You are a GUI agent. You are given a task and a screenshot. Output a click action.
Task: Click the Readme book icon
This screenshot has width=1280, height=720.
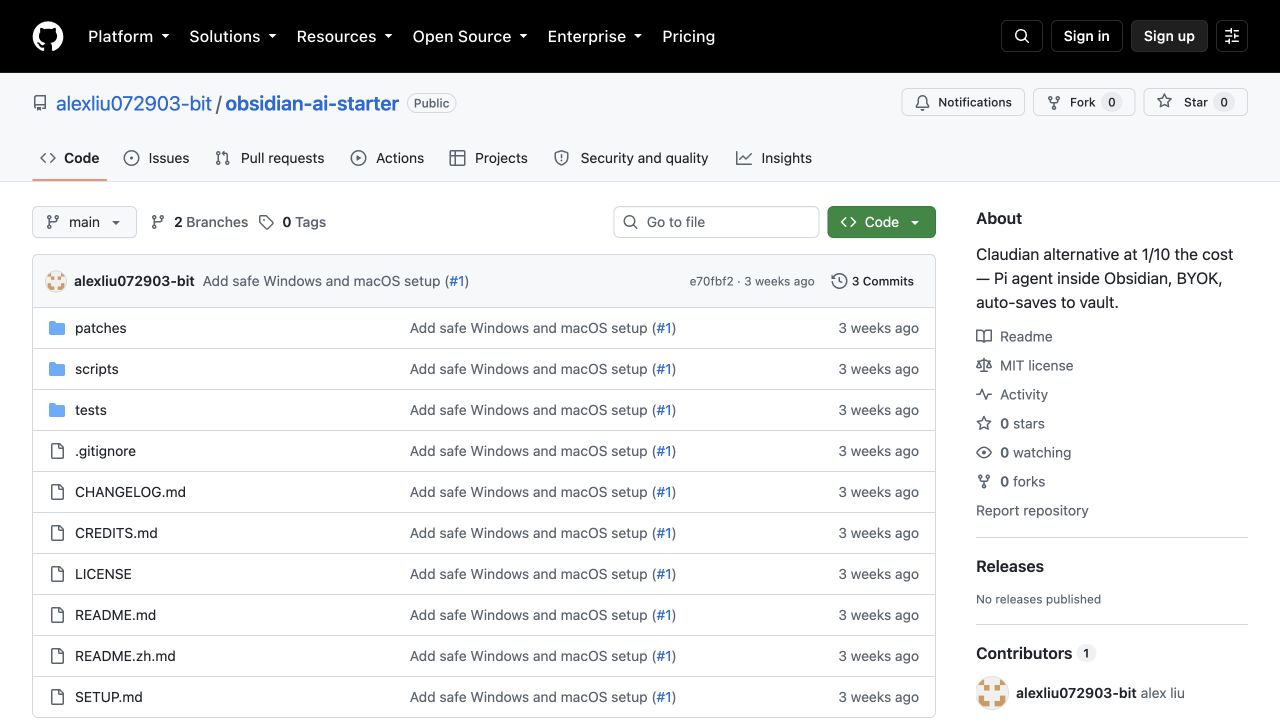coord(984,337)
